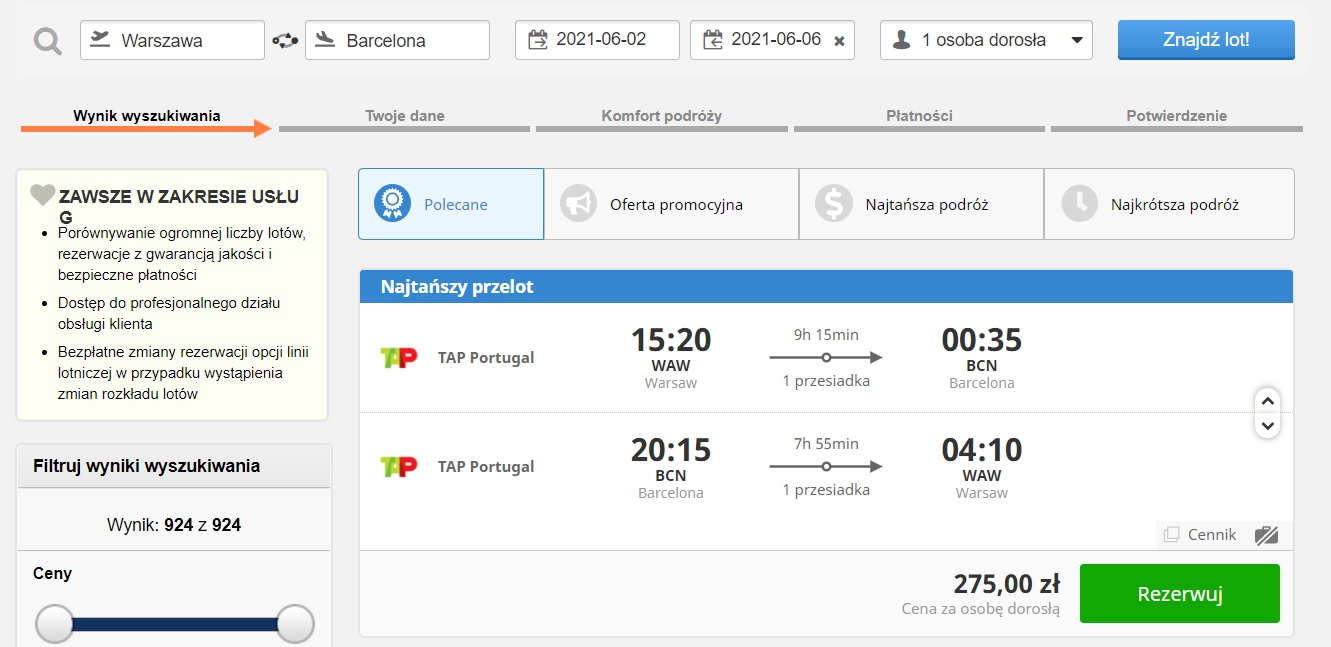Click the Barcelona destination input field
This screenshot has height=647, width=1331.
pos(397,40)
